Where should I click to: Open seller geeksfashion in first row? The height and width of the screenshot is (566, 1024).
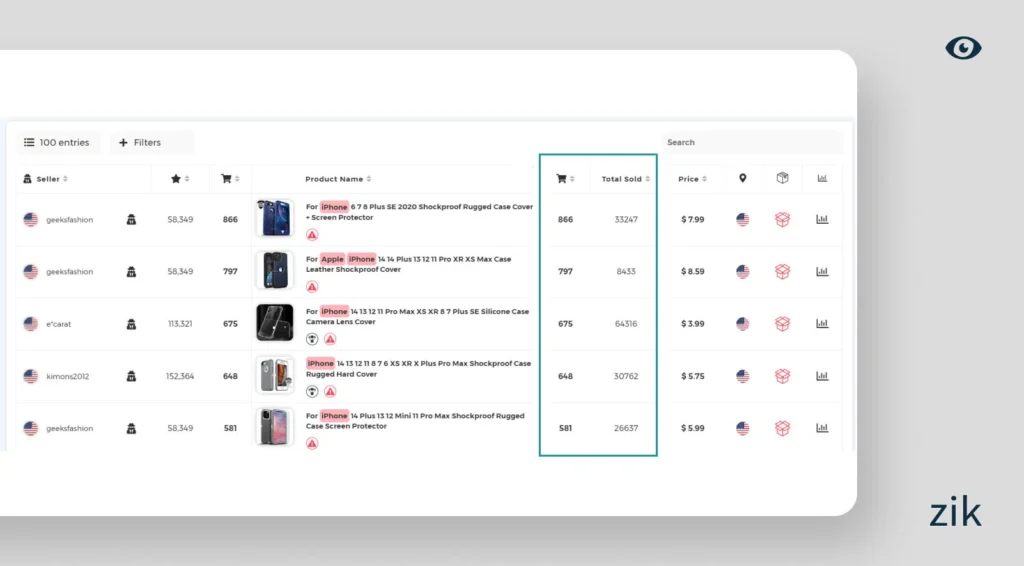(69, 220)
